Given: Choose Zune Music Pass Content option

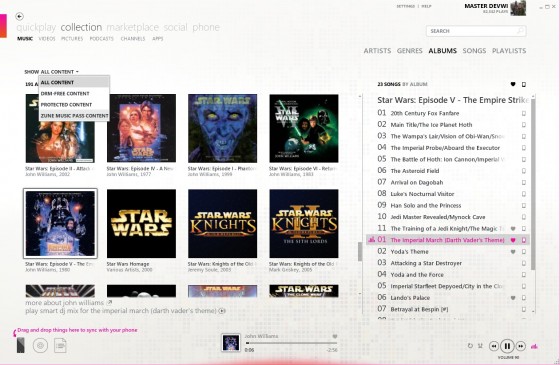Looking at the screenshot, I should 74,115.
